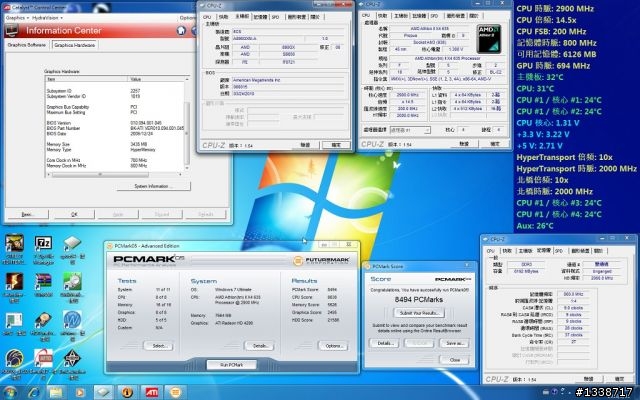Open the black diamond emblem desktop shortcut
This screenshot has height=400, width=640.
click(x=72, y=358)
